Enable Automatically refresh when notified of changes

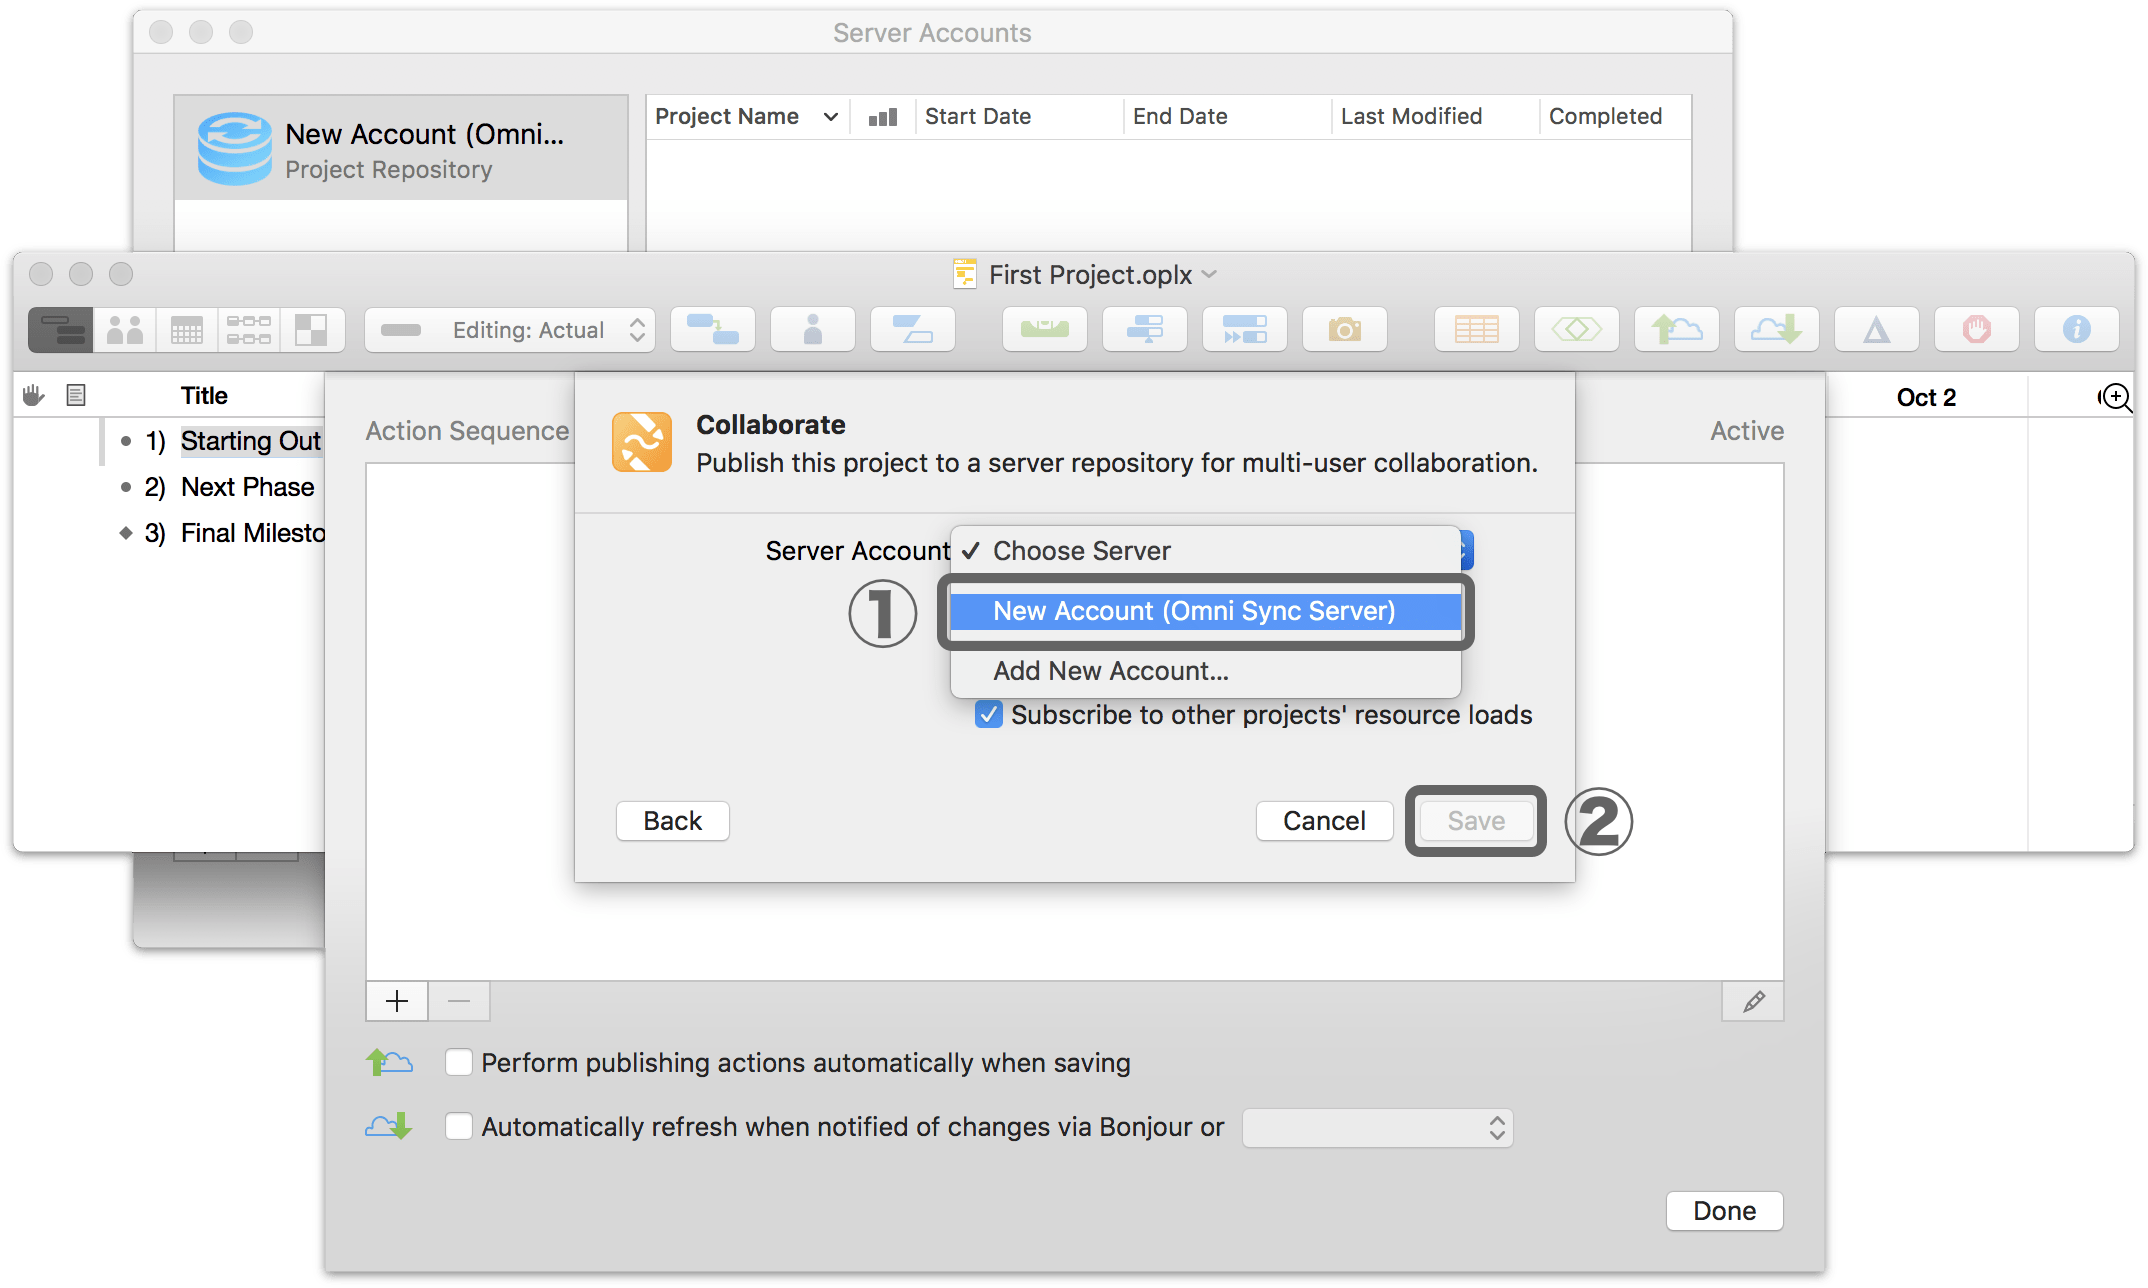[459, 1126]
